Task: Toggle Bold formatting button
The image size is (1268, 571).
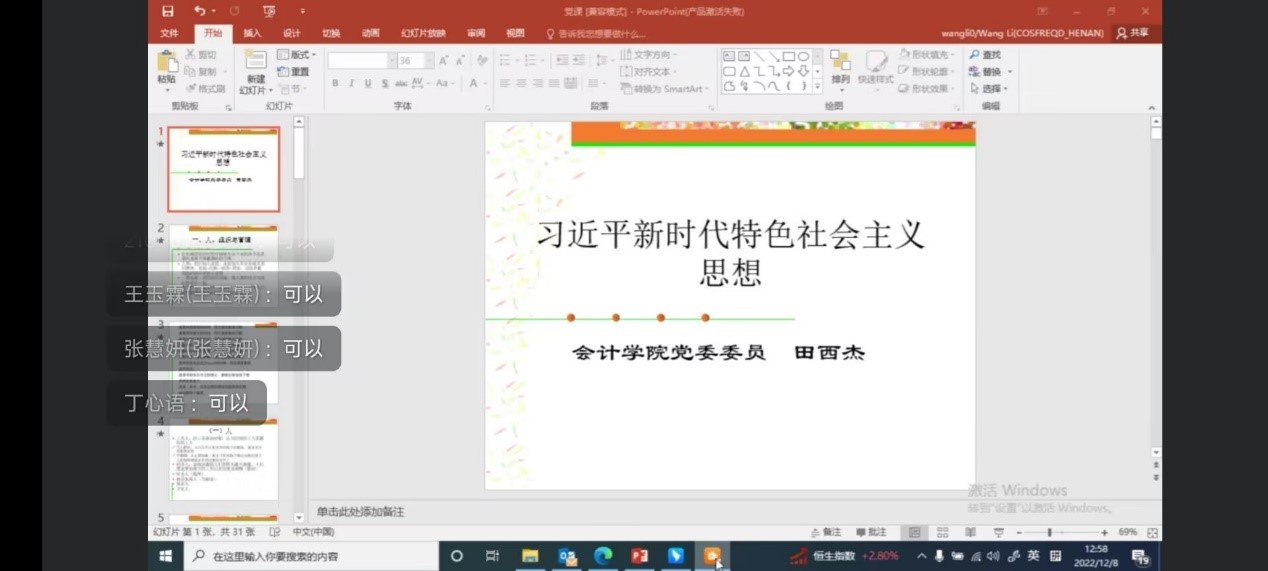Action: click(x=335, y=84)
